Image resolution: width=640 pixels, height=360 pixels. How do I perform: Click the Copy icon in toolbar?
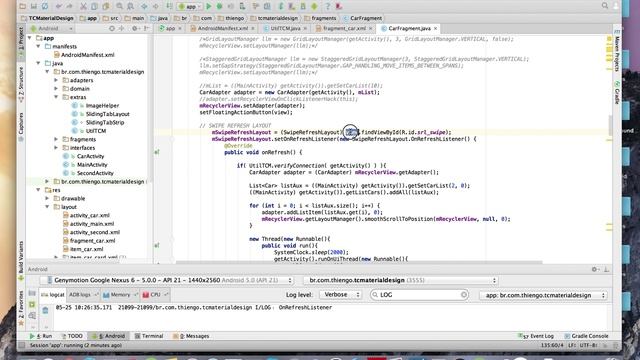(x=94, y=6)
